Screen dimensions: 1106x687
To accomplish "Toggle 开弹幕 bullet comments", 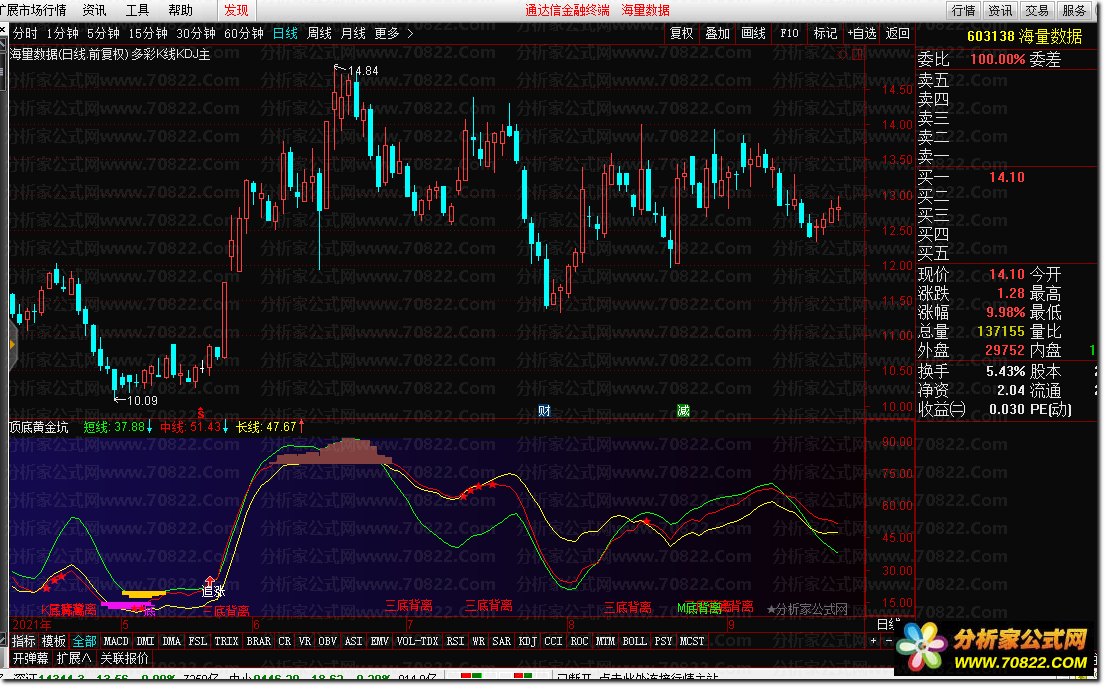I will click(x=31, y=658).
